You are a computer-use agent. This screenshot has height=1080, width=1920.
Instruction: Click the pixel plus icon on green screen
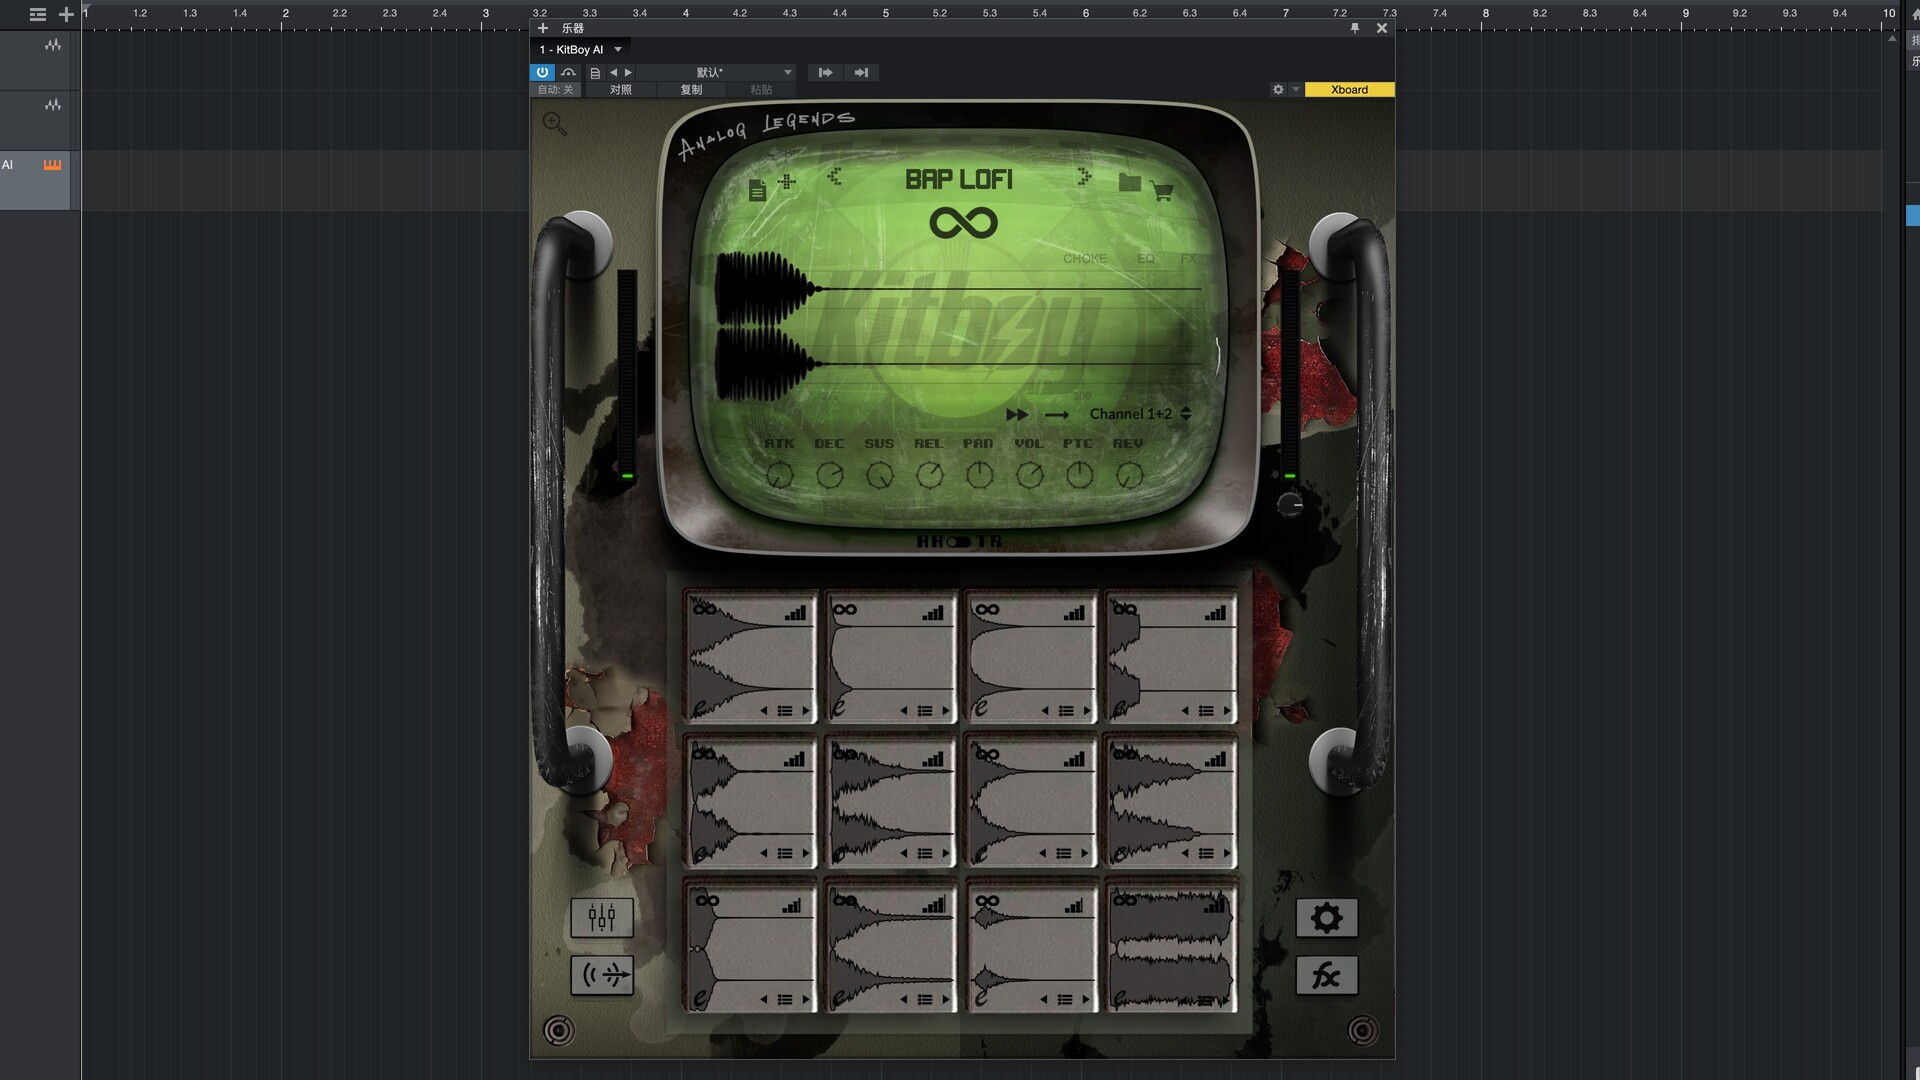(787, 181)
